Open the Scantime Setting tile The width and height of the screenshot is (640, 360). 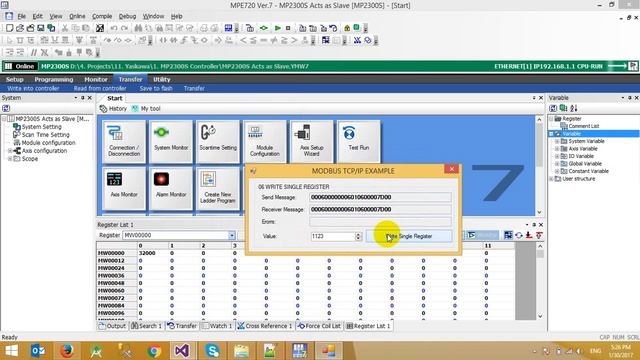tap(218, 142)
